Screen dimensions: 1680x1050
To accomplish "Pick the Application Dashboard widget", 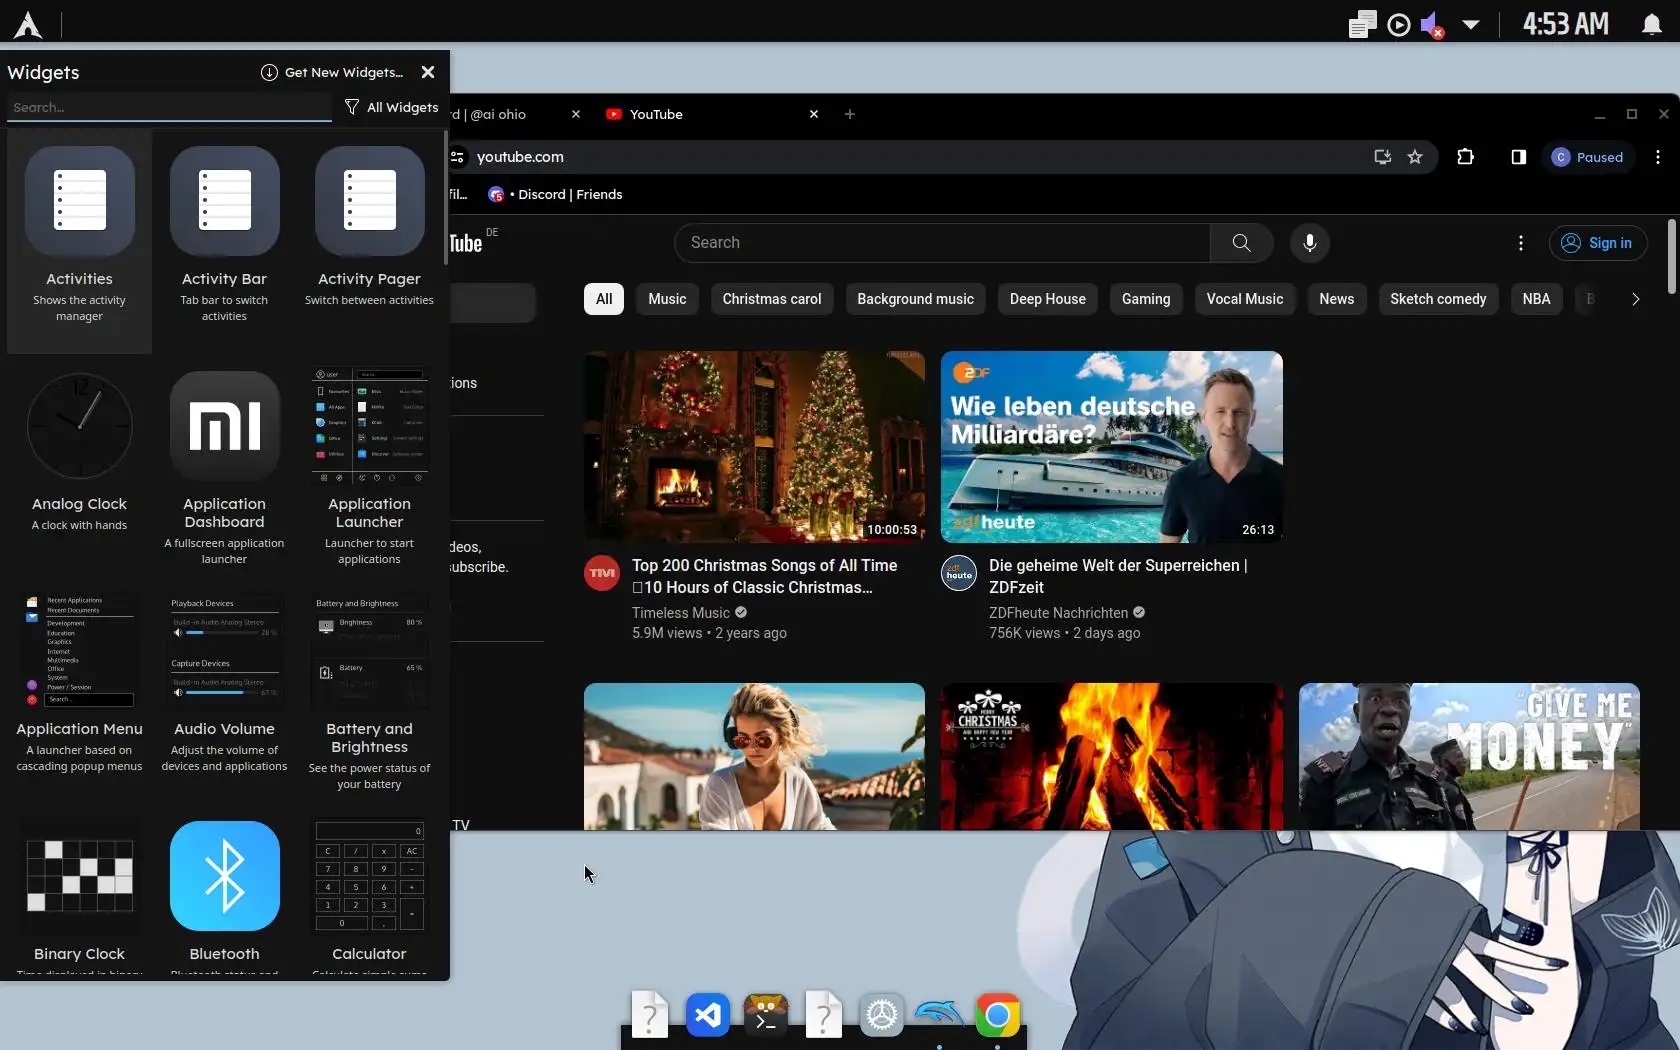I will 224,465.
